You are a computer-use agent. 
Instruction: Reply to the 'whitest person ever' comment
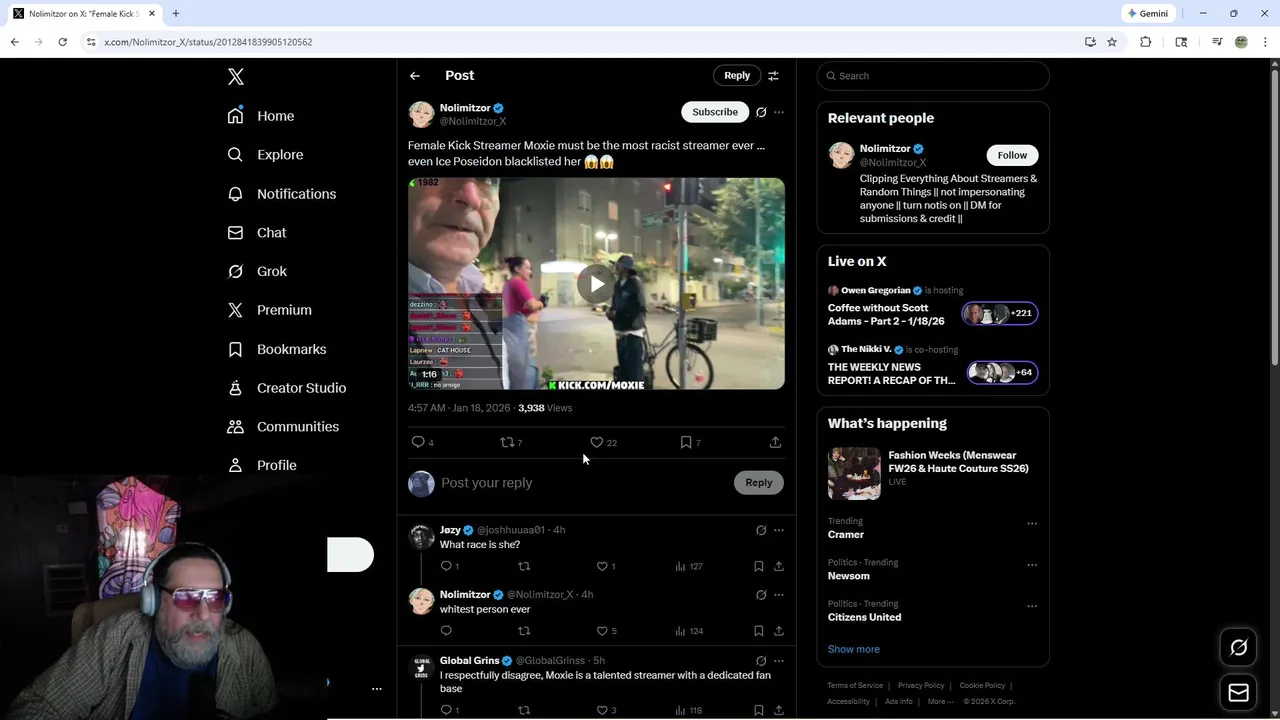click(446, 631)
